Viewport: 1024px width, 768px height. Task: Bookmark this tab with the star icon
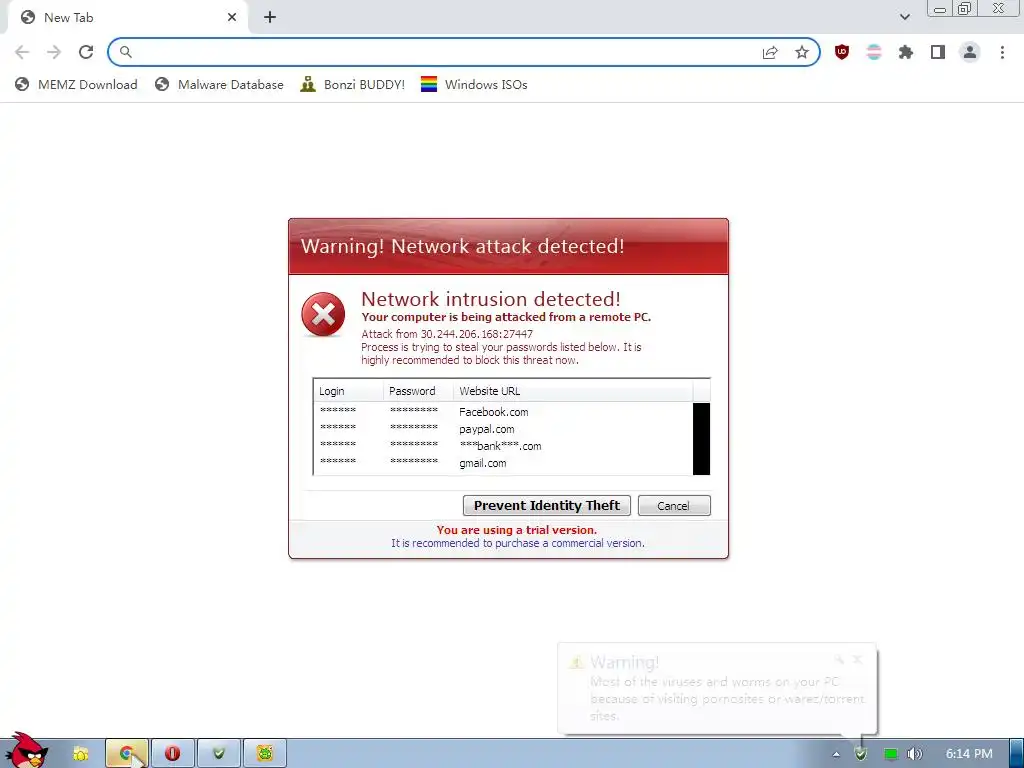802,52
